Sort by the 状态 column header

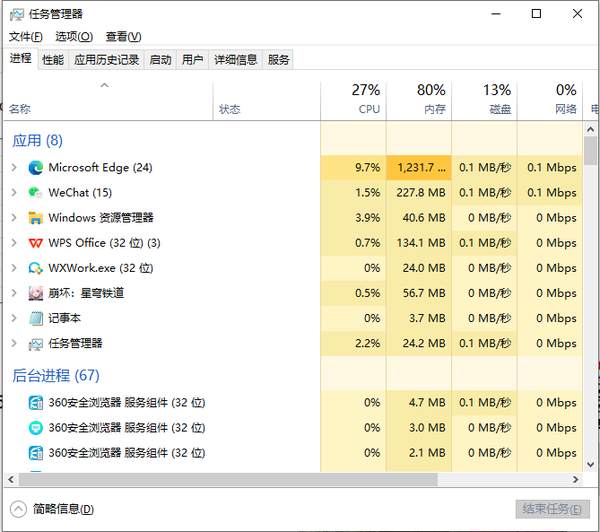(267, 101)
